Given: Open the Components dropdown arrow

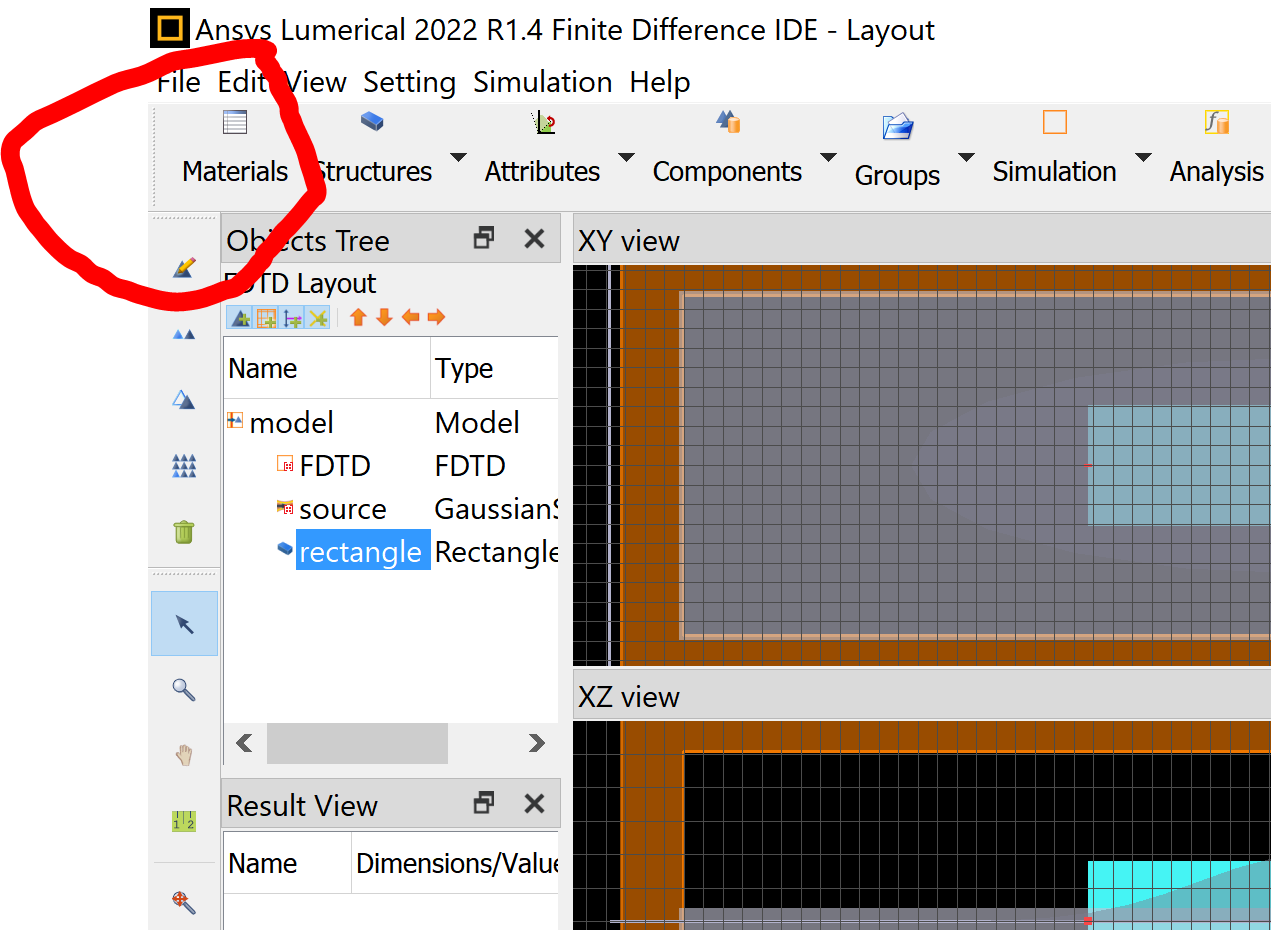Looking at the screenshot, I should (x=828, y=157).
